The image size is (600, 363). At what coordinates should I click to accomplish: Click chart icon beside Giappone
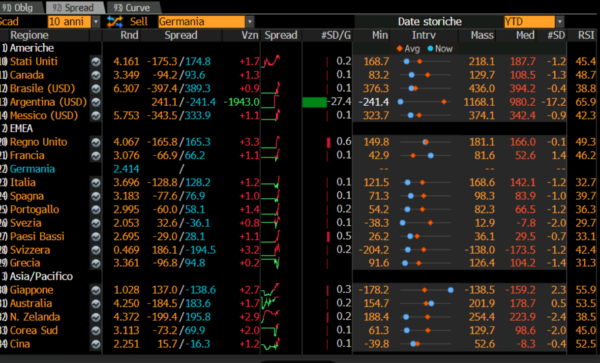click(96, 290)
